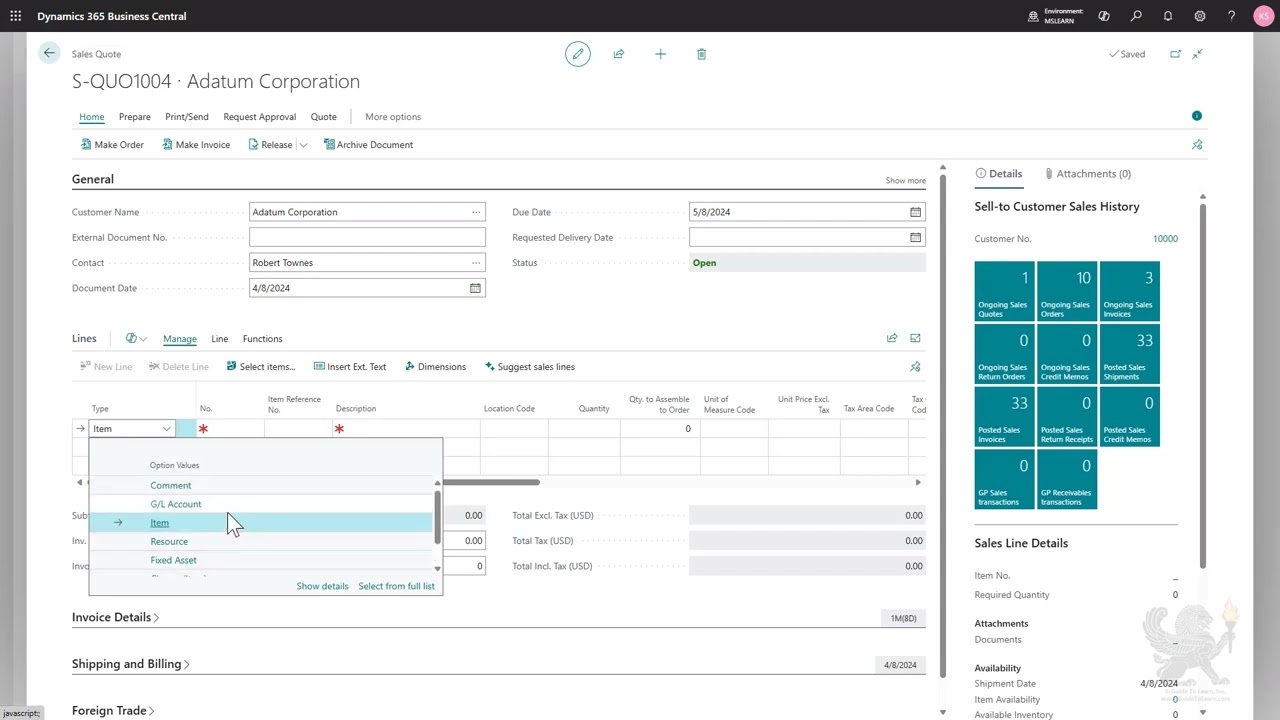Open calendar picker for Due Date
Viewport: 1280px width, 720px height.
tap(915, 212)
